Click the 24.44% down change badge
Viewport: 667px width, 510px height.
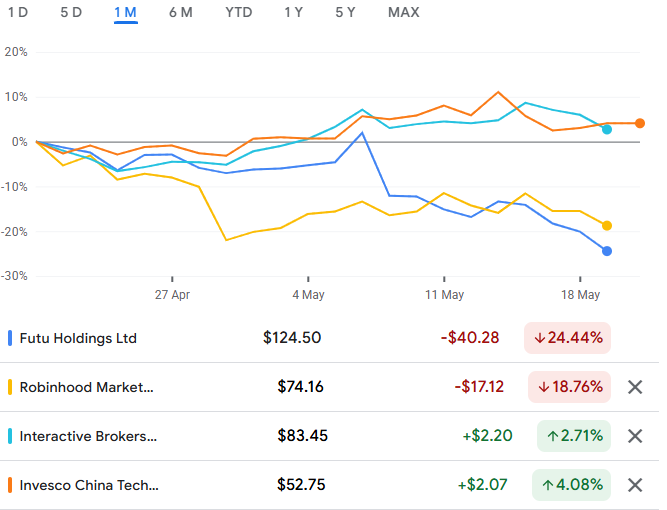[567, 338]
